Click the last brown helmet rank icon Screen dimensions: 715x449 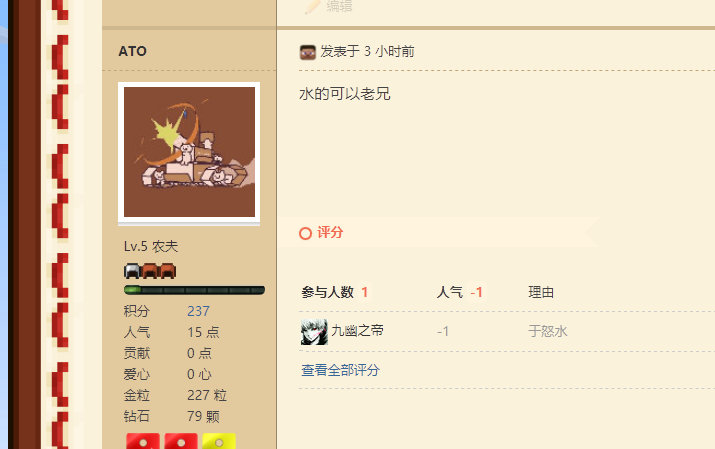tap(168, 271)
